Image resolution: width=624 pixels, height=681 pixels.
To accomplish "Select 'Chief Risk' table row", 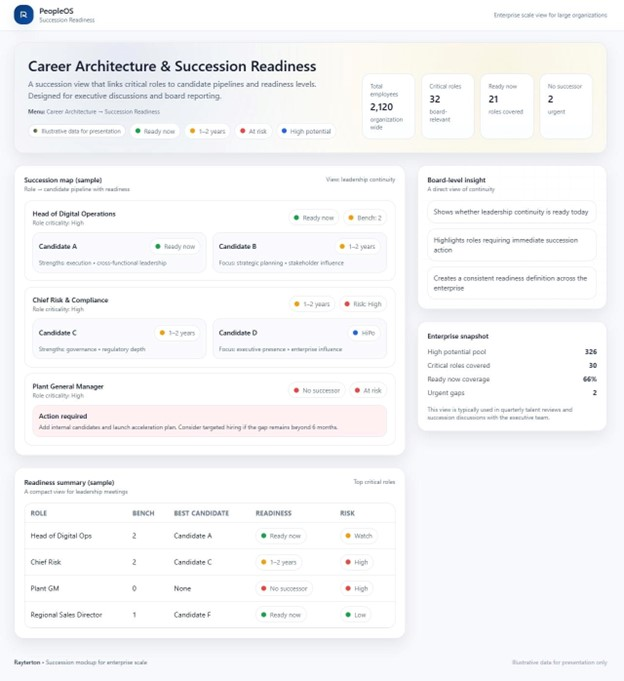I will click(x=210, y=562).
